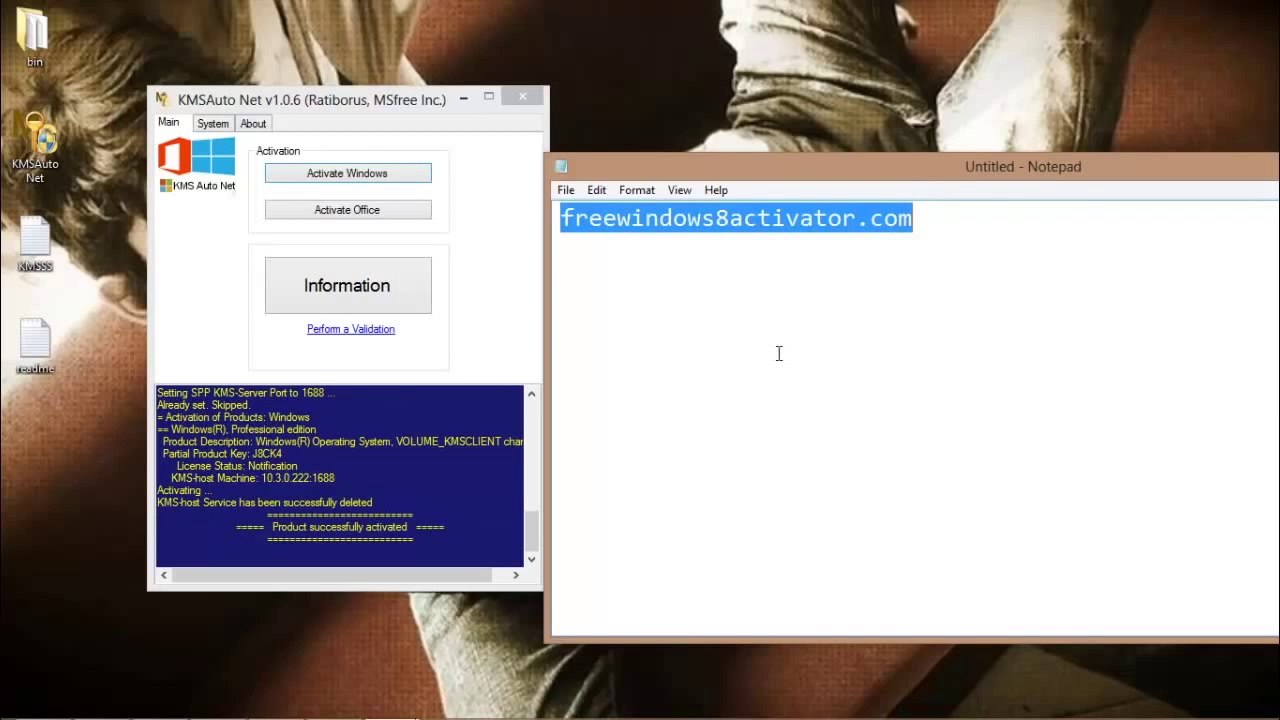
Task: Open Notepad Edit menu
Action: 597,190
